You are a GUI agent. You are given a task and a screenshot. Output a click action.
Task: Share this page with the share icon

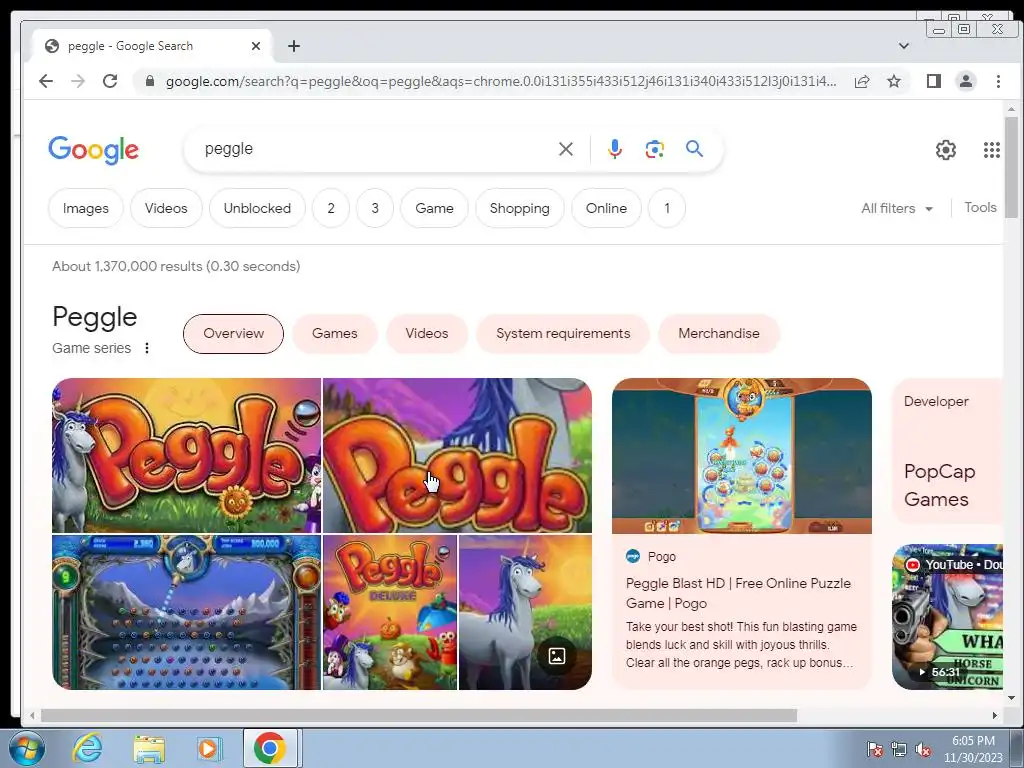point(862,81)
